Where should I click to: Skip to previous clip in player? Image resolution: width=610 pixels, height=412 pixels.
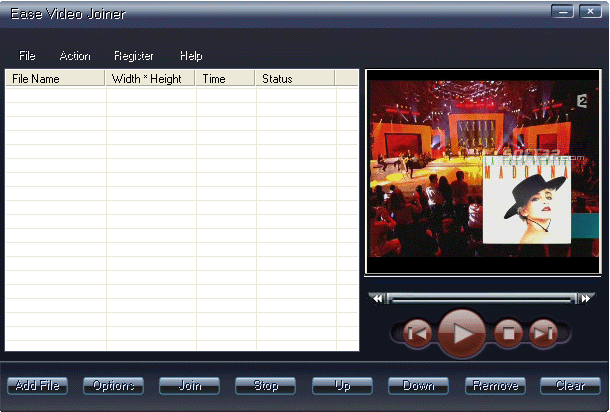pos(417,333)
